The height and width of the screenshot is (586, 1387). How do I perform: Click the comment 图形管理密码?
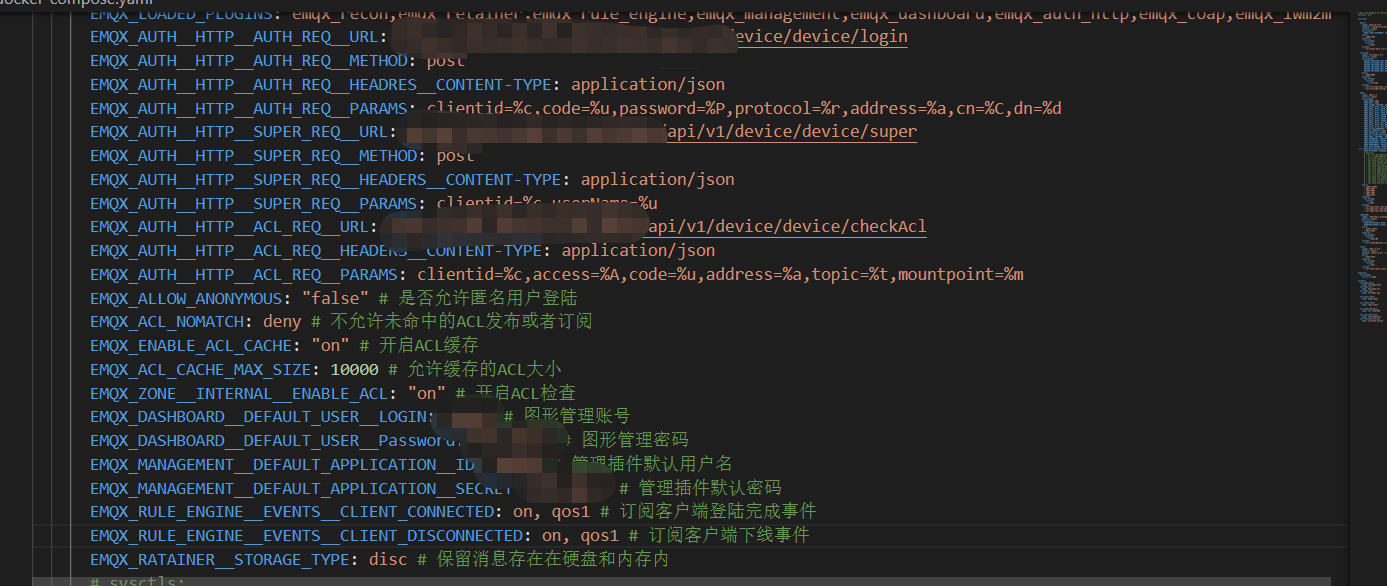[x=626, y=441]
